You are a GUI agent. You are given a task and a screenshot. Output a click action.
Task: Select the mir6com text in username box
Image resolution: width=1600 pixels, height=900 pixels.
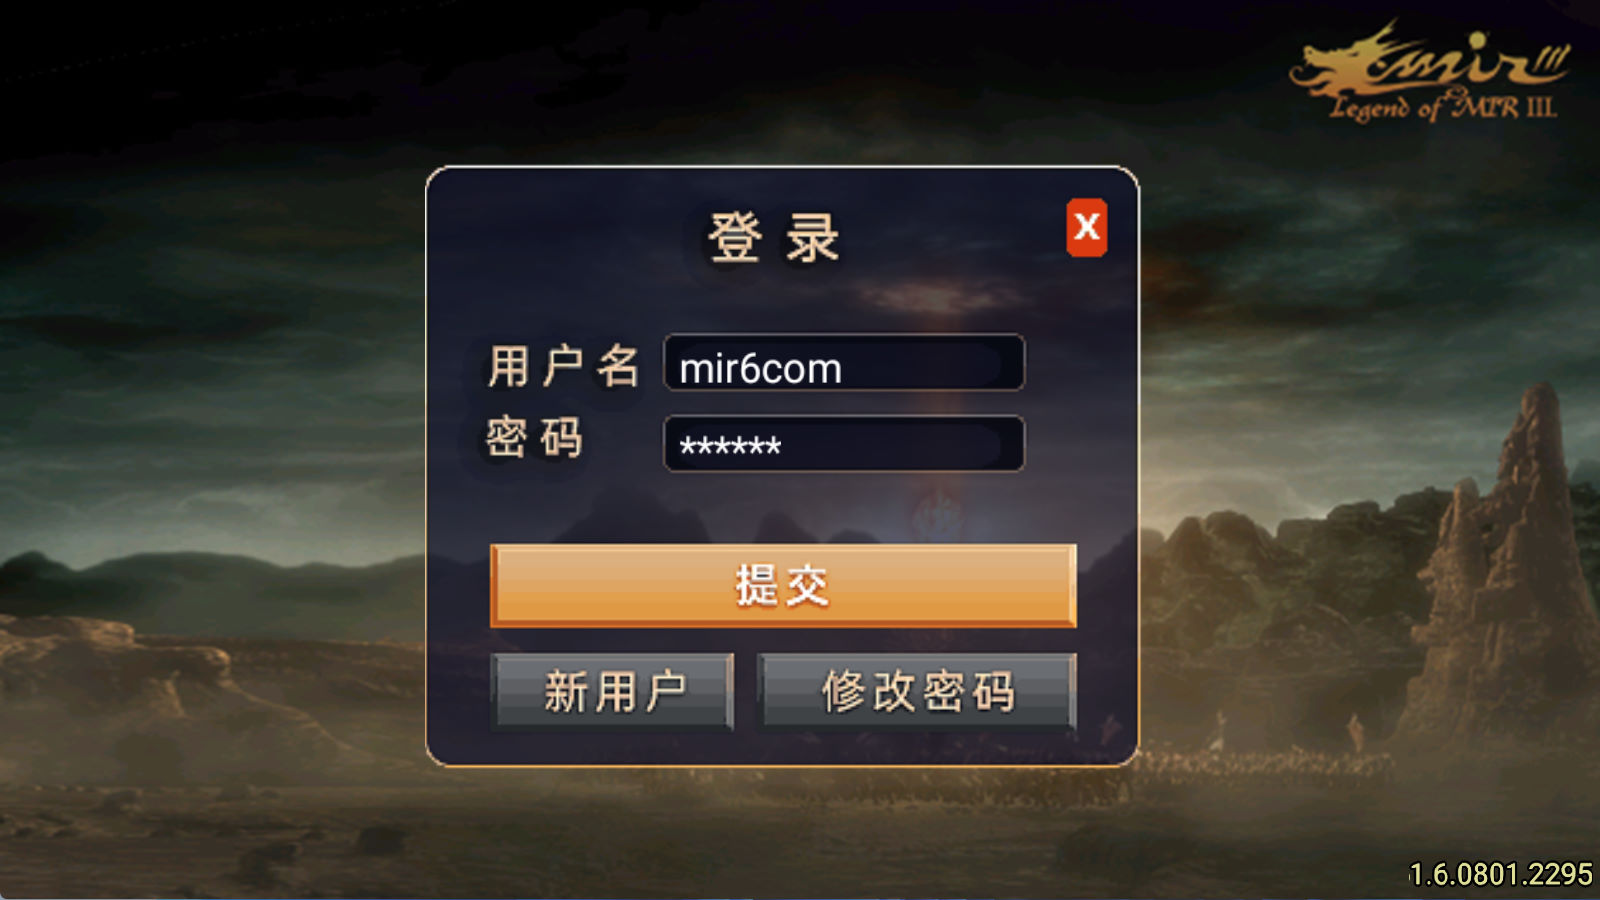[x=760, y=369]
